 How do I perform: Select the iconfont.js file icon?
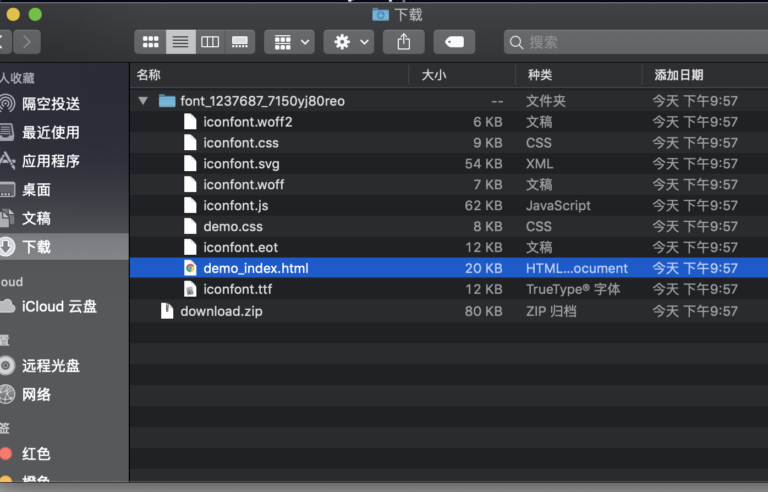pyautogui.click(x=190, y=205)
